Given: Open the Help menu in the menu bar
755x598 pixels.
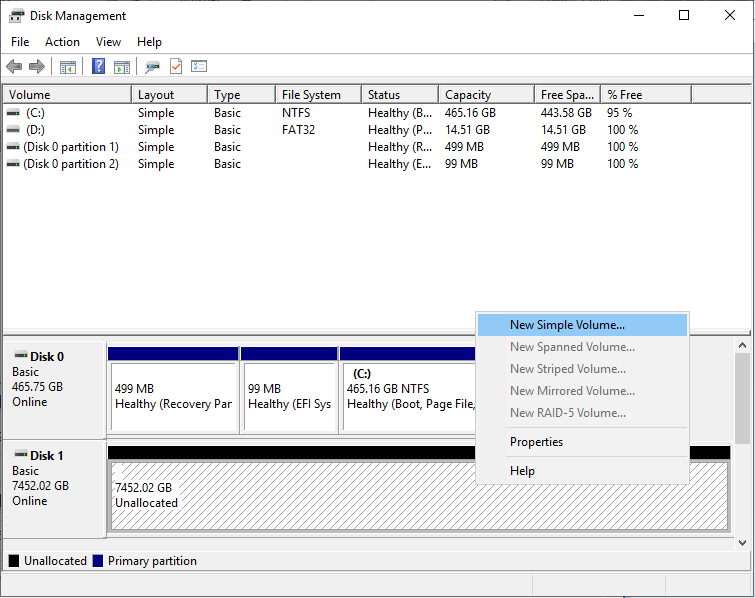Looking at the screenshot, I should [x=149, y=42].
